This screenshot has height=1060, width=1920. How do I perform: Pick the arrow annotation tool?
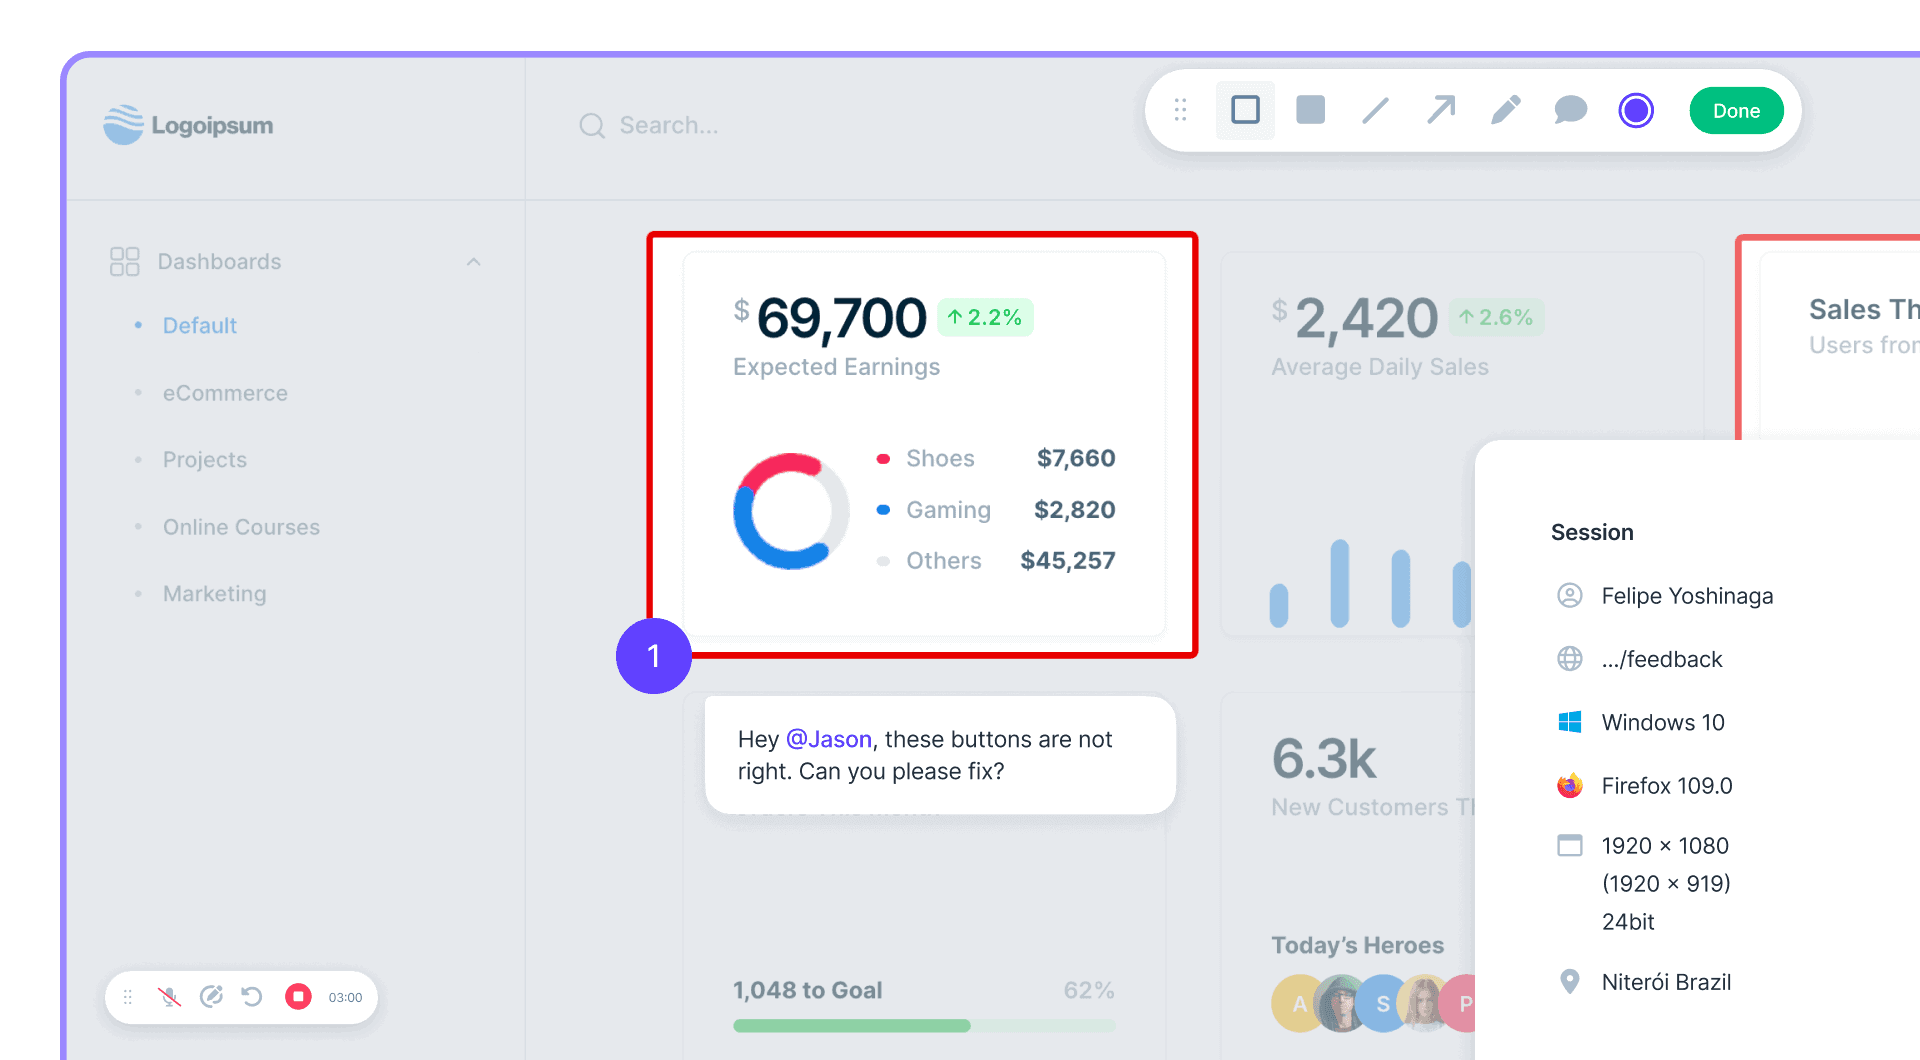pyautogui.click(x=1441, y=110)
